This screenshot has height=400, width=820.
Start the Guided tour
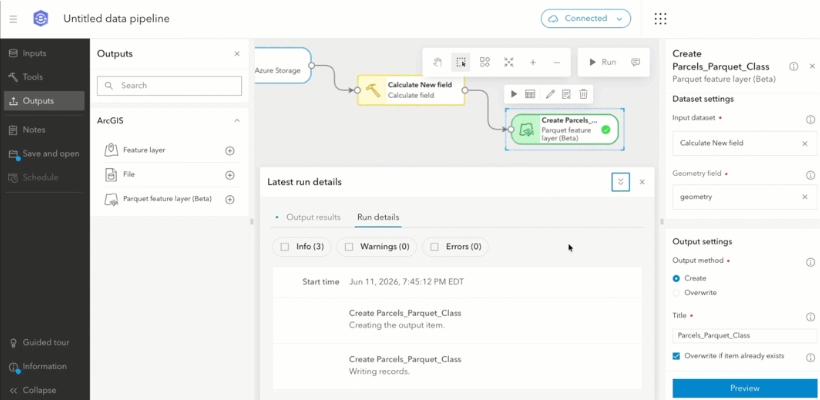44,342
